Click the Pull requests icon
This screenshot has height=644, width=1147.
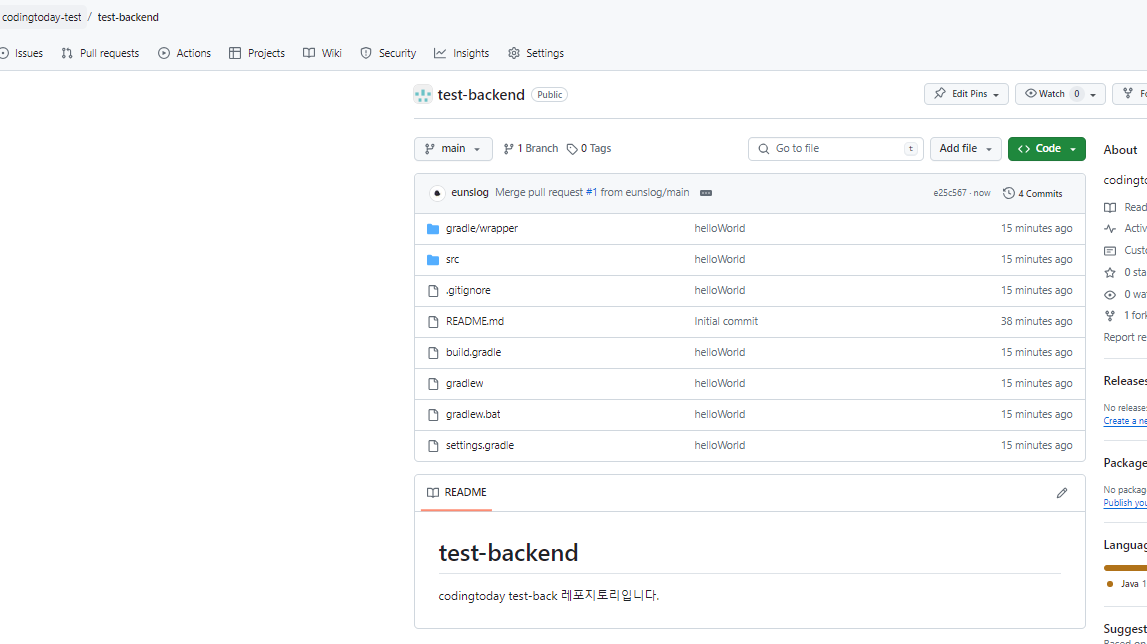pos(67,53)
